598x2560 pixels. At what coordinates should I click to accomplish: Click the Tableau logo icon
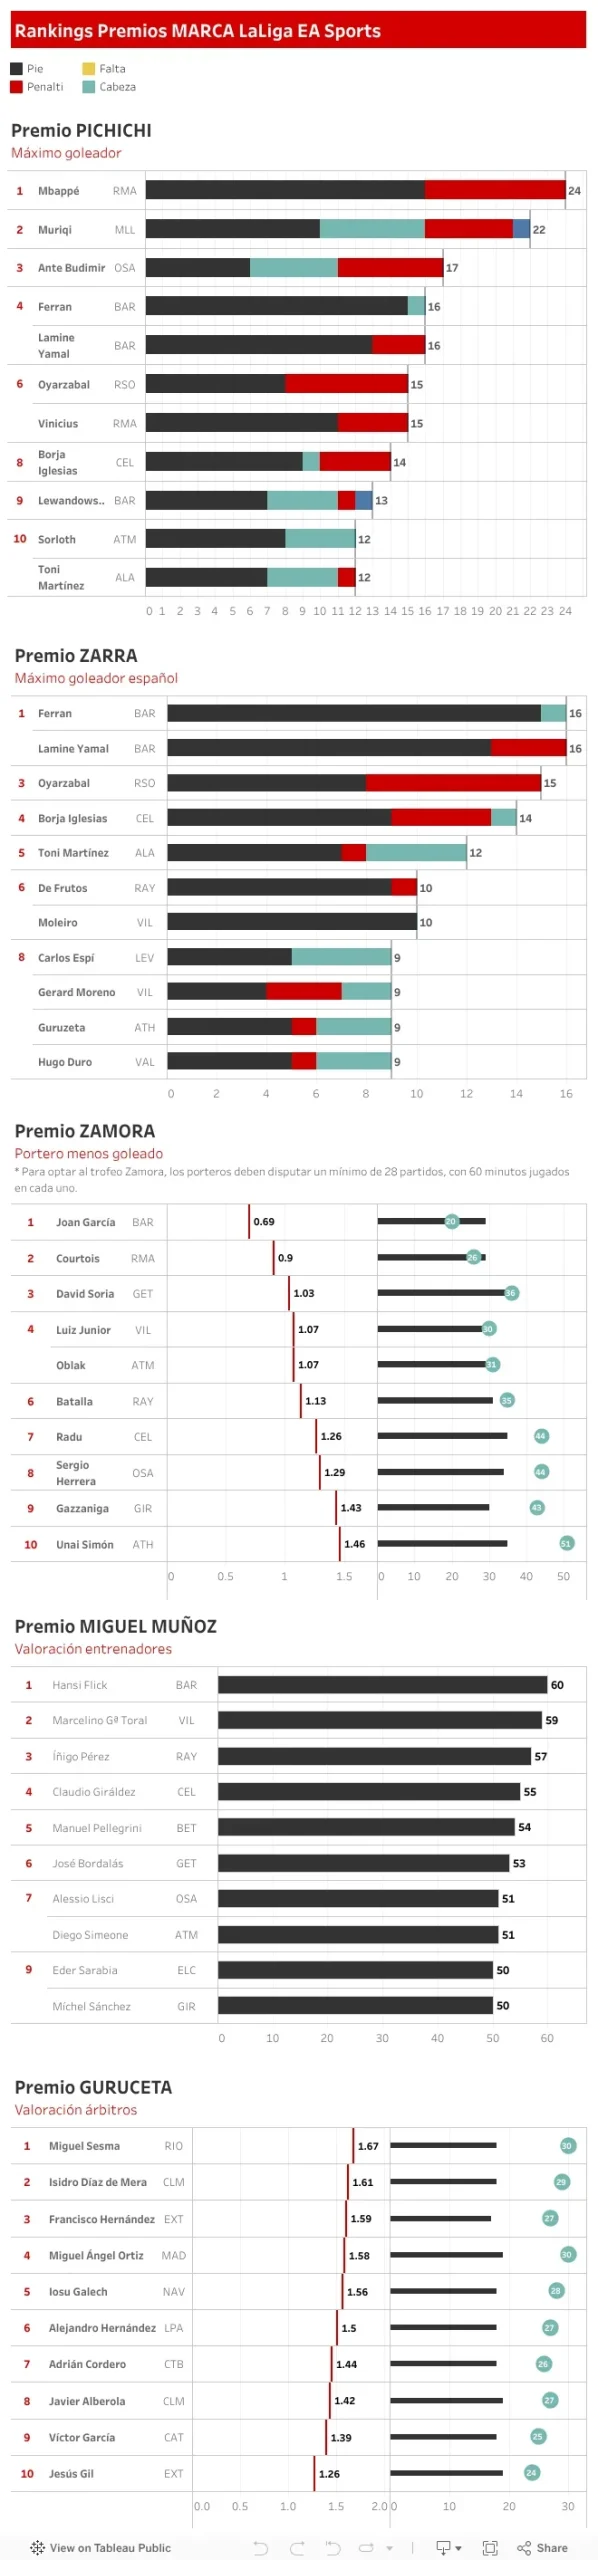point(37,2547)
